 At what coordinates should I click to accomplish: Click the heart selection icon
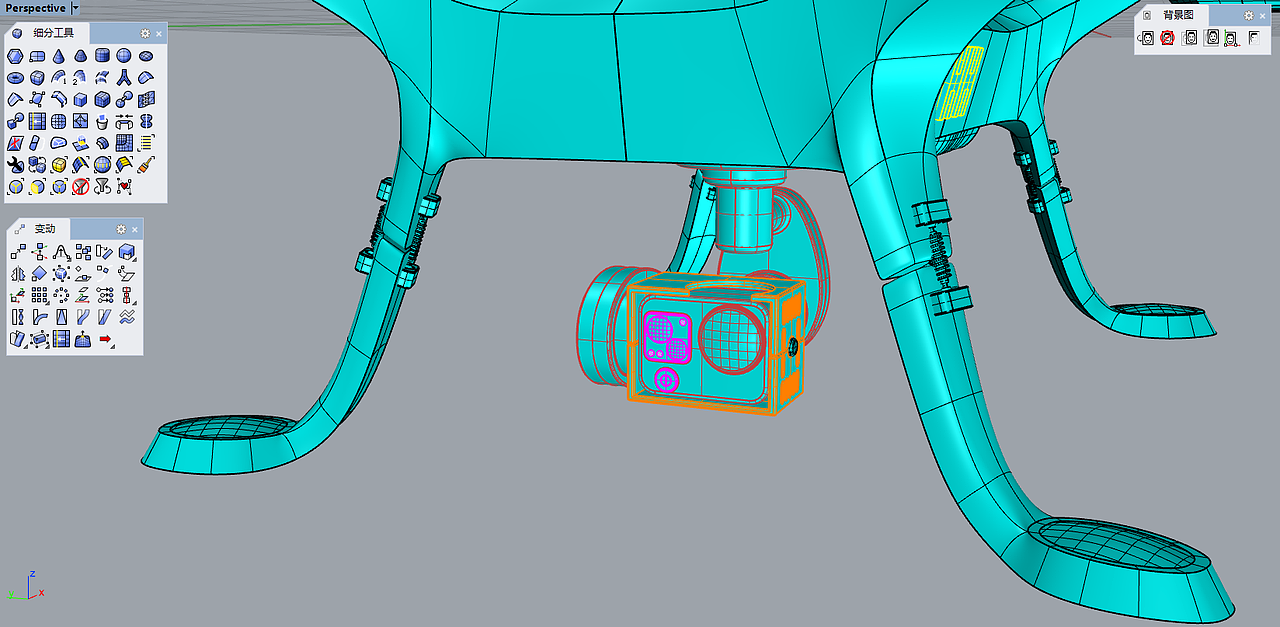pos(123,186)
